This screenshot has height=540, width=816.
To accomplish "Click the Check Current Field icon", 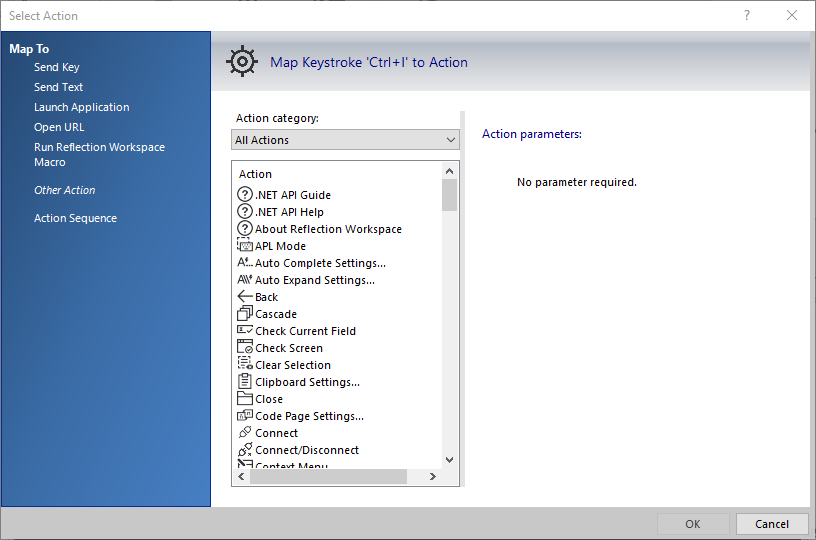I will coord(245,330).
